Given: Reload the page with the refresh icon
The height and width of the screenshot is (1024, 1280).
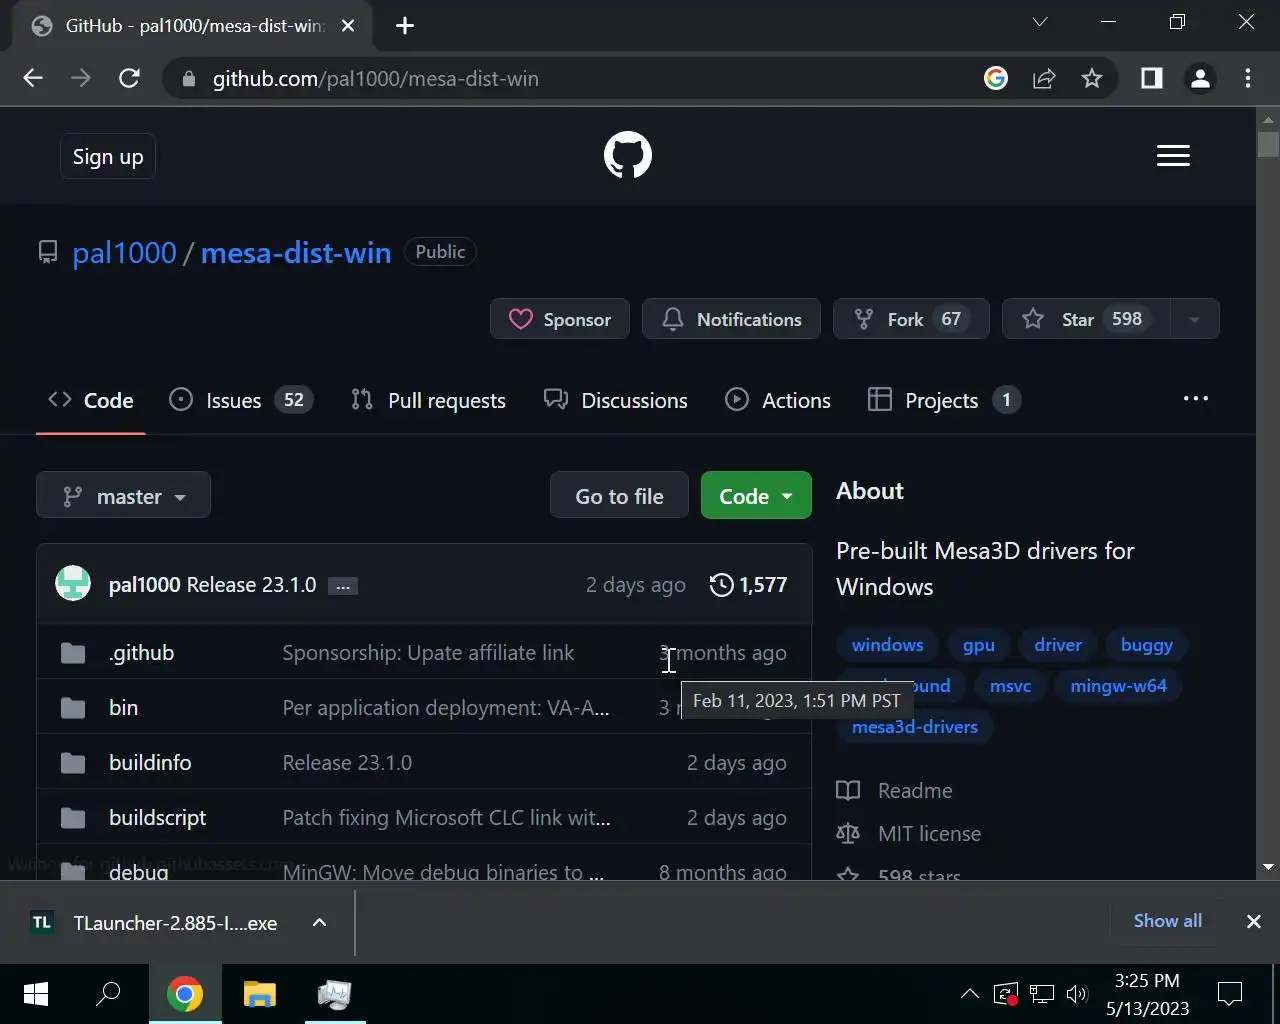Looking at the screenshot, I should (129, 78).
